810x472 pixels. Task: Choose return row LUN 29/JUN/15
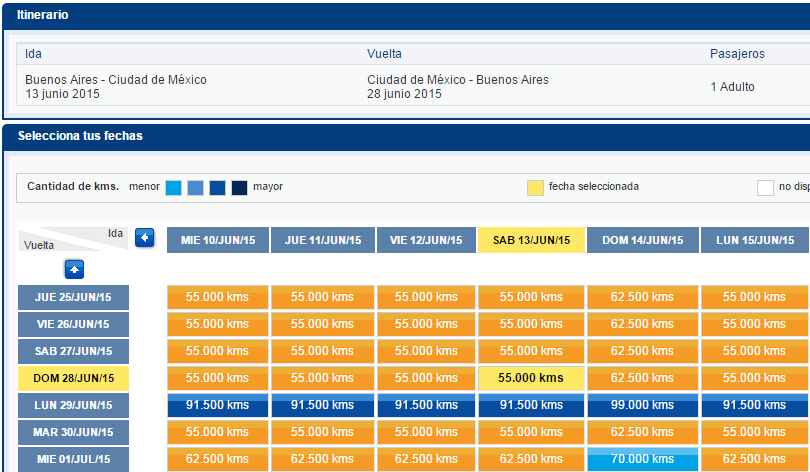(x=73, y=405)
